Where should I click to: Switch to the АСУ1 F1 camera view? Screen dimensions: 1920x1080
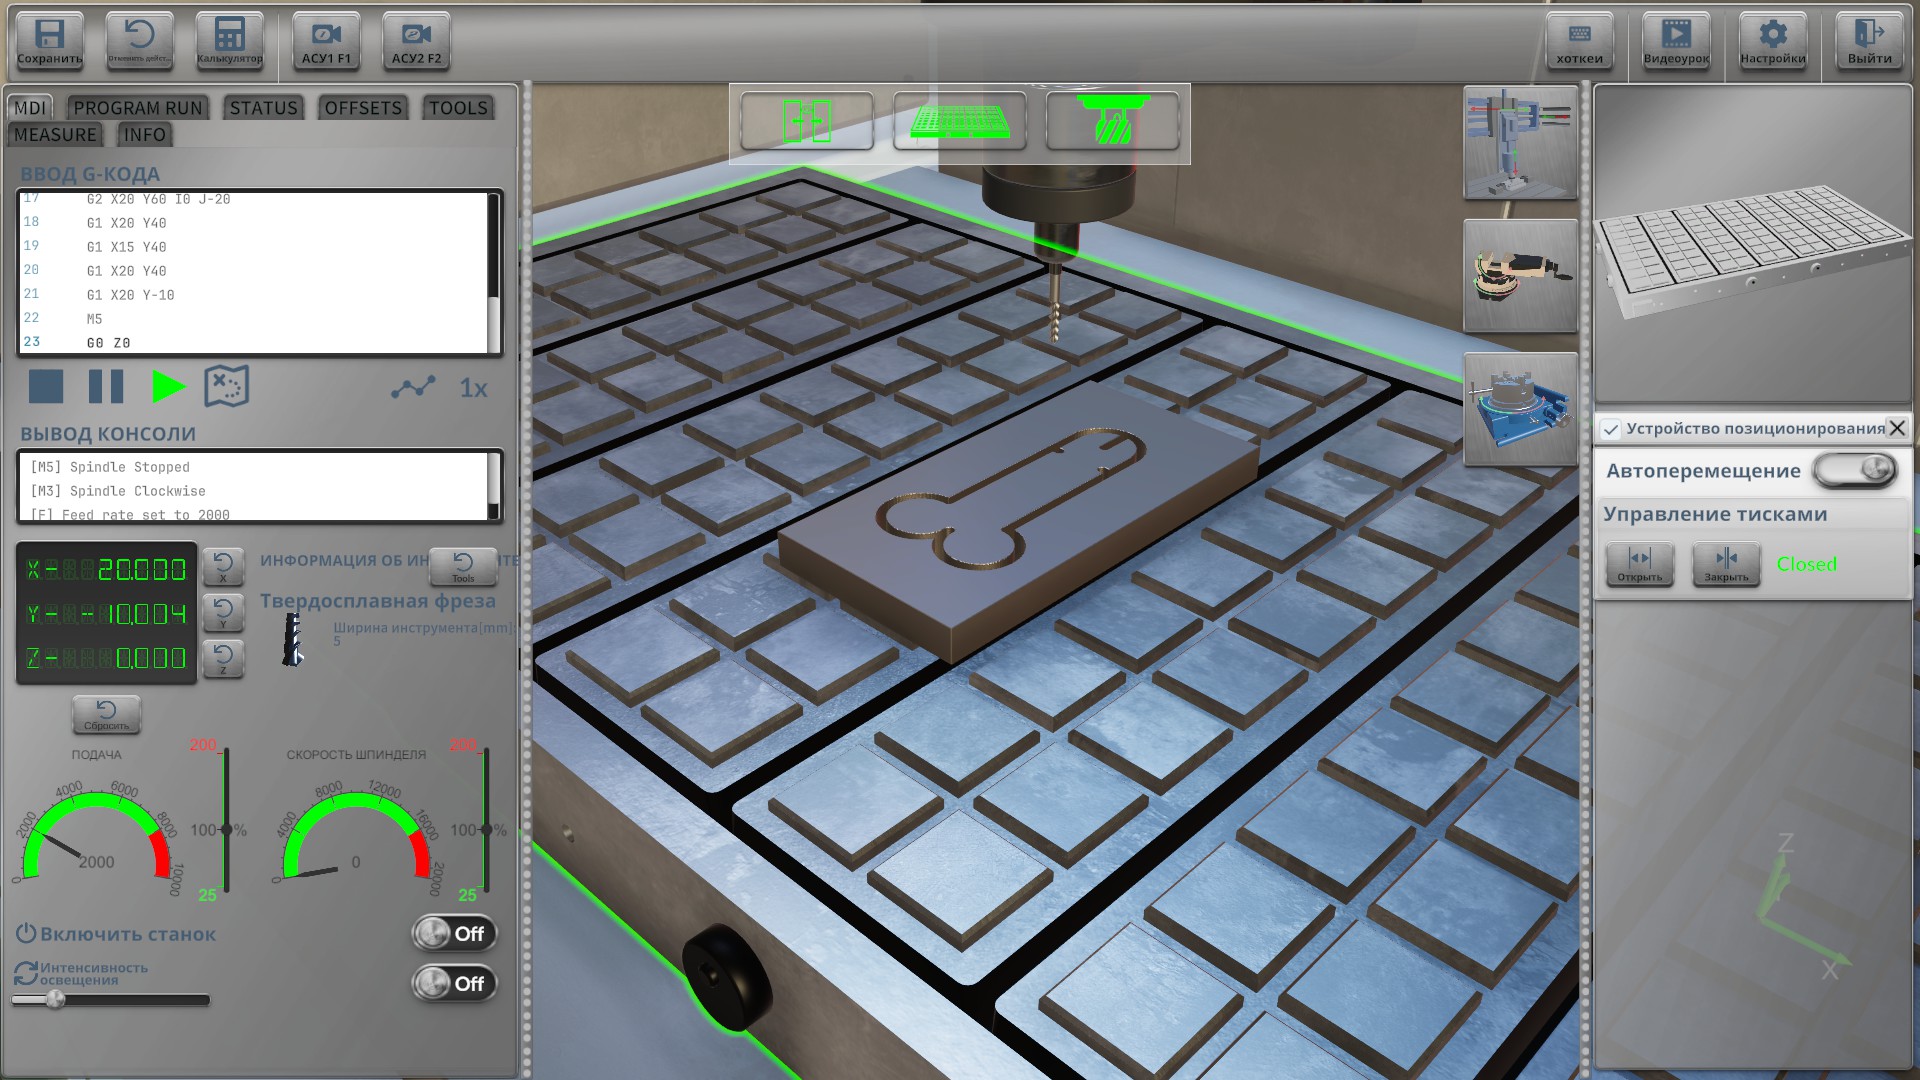click(x=326, y=41)
